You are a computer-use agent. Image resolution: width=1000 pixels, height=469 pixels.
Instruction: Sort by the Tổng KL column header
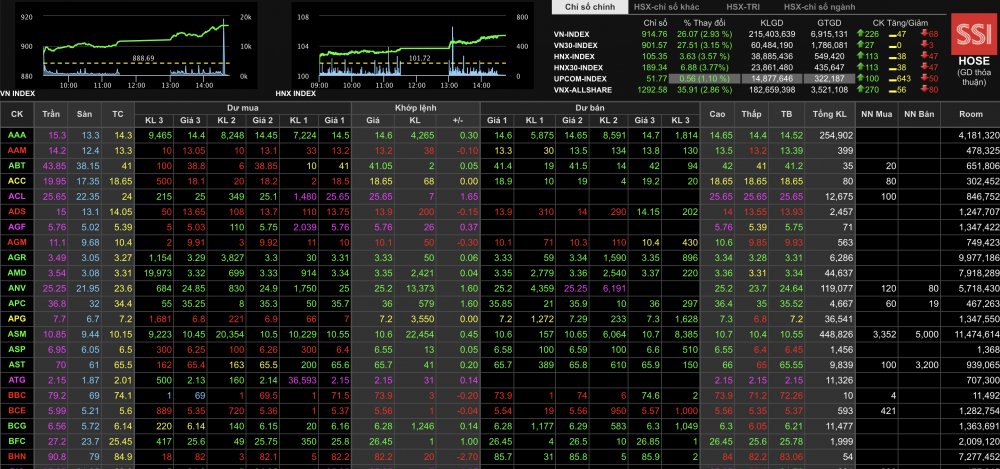click(x=830, y=113)
